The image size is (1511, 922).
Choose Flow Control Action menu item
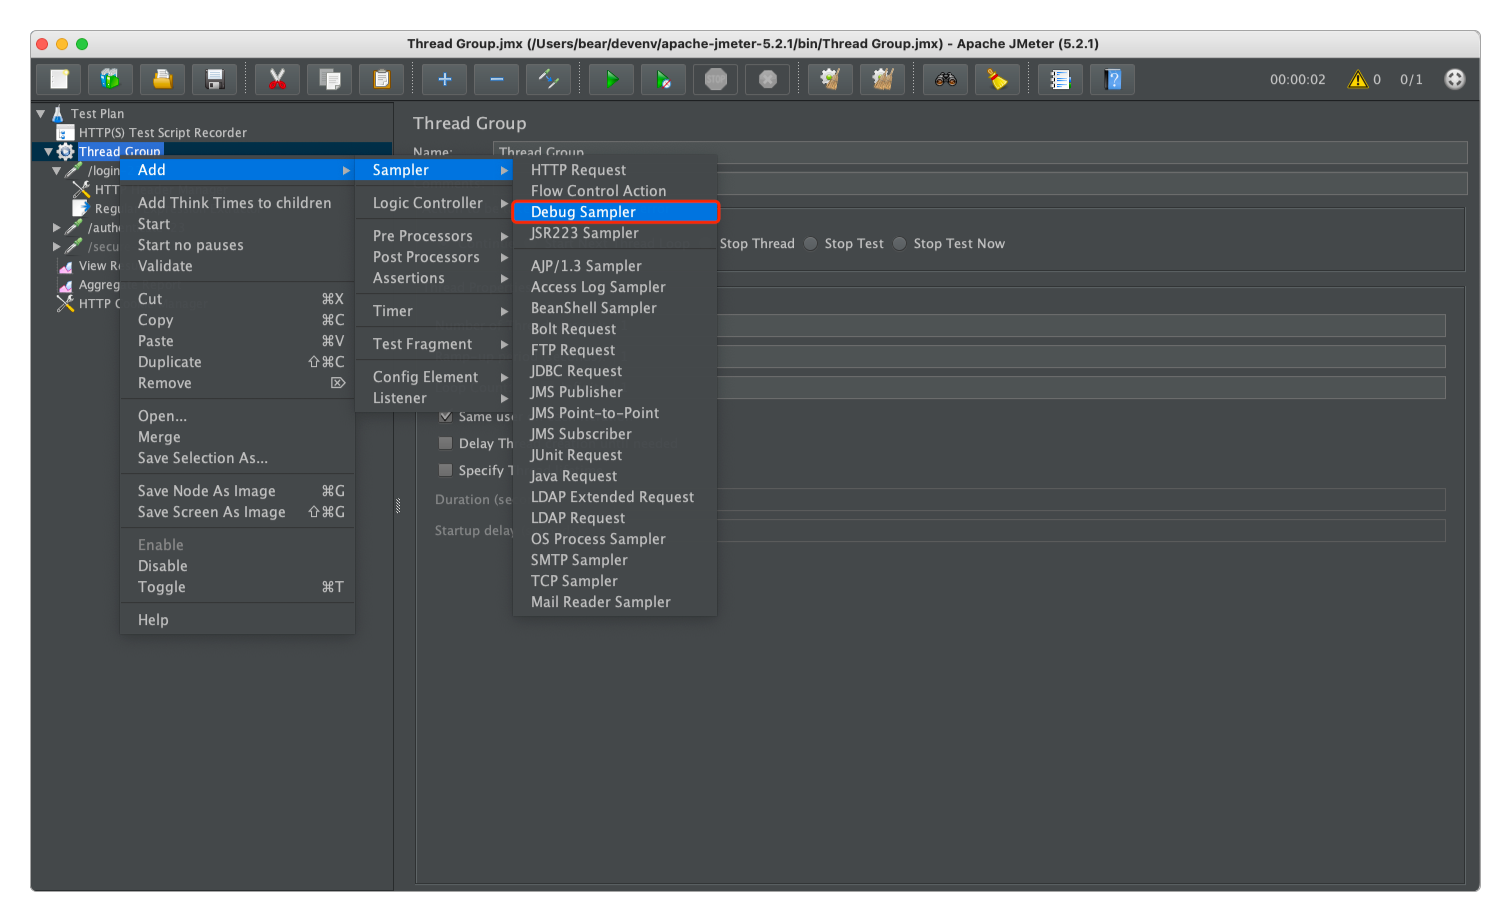pyautogui.click(x=615, y=191)
